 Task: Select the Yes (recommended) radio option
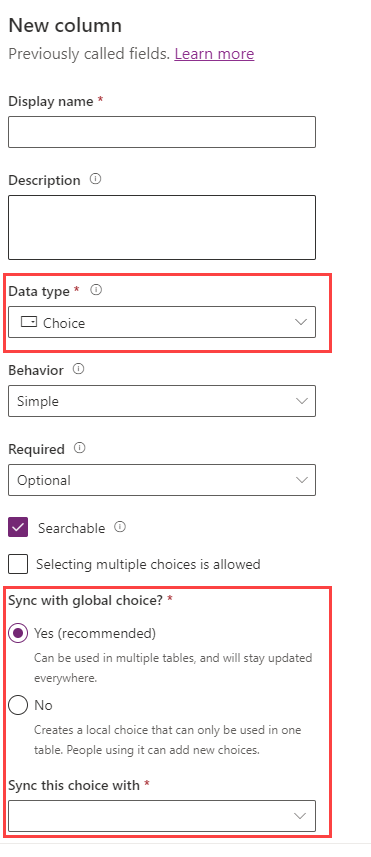pos(18,633)
